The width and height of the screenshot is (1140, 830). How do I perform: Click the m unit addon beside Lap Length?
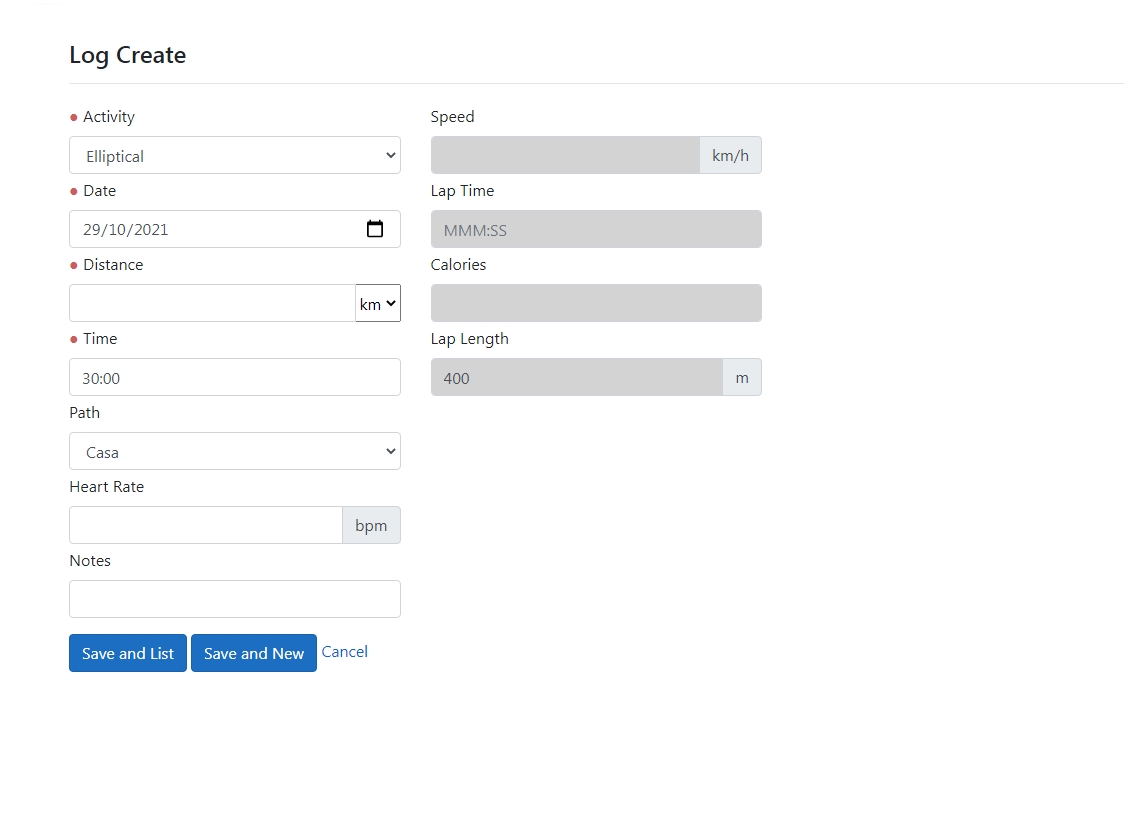(742, 378)
